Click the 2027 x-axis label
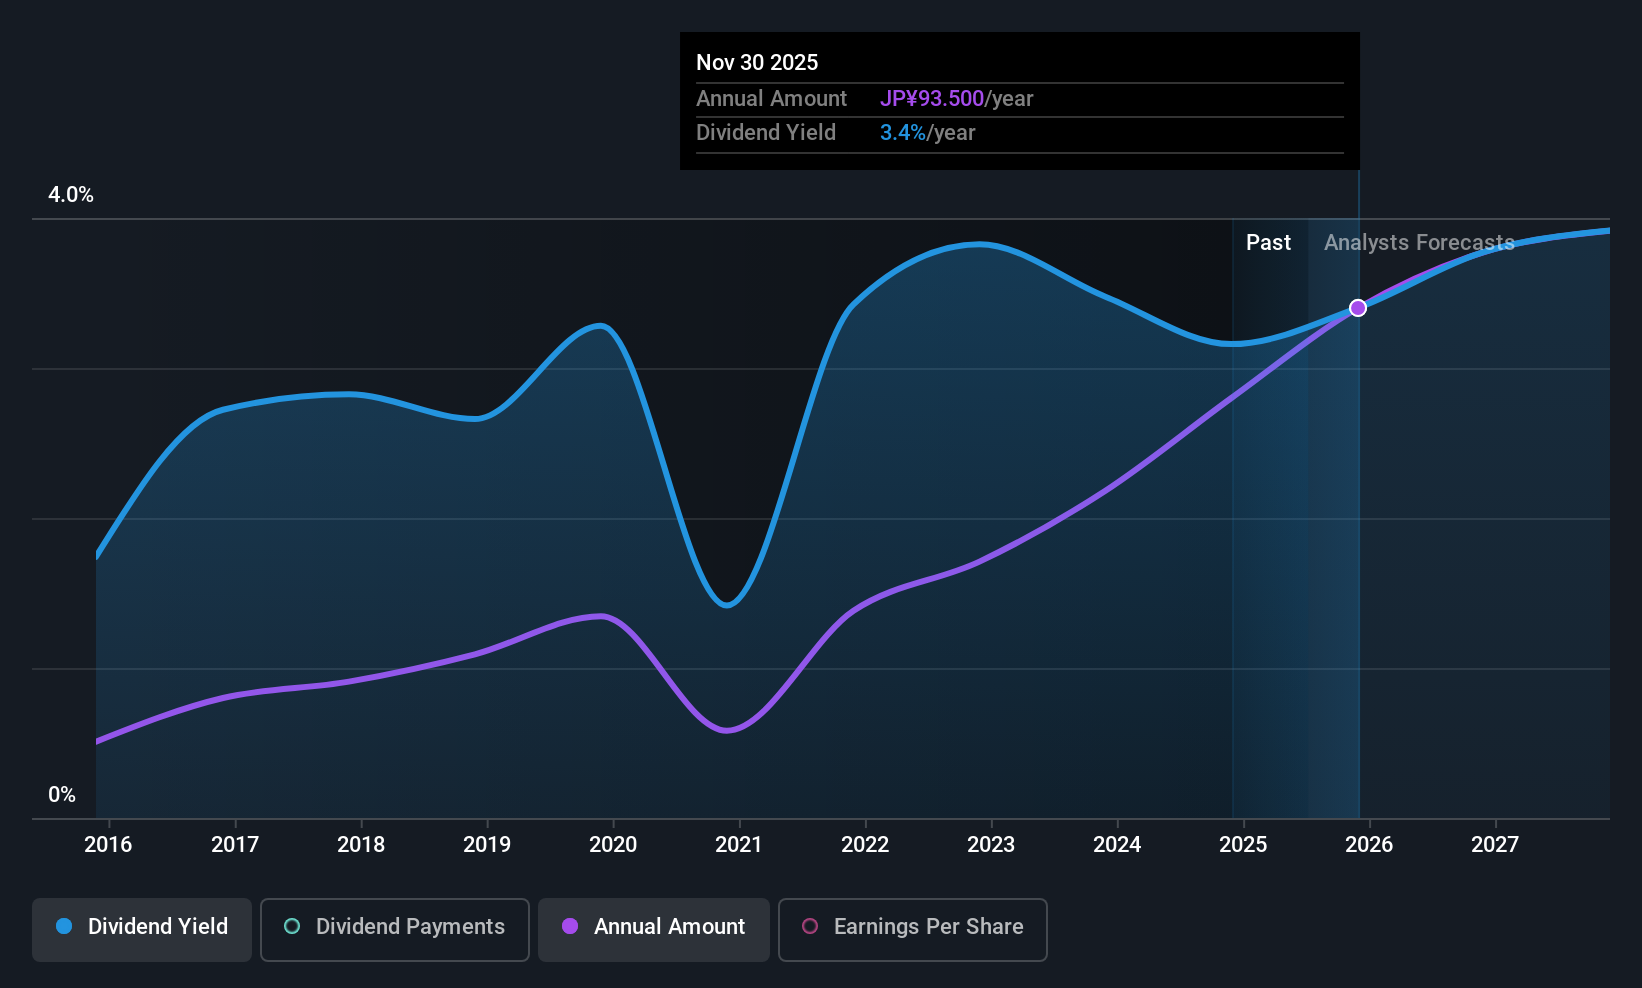The width and height of the screenshot is (1642, 988). click(1495, 844)
